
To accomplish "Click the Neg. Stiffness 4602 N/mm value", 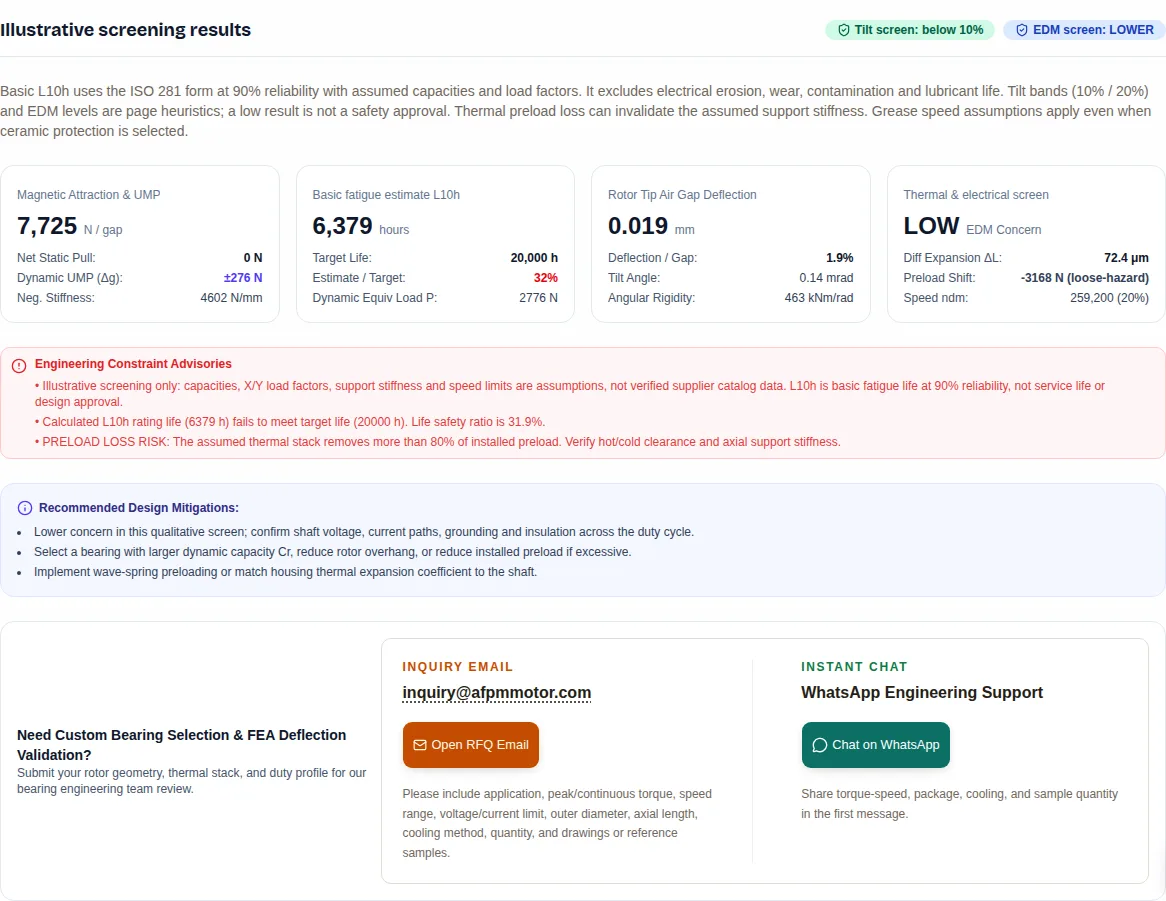I will pyautogui.click(x=231, y=298).
